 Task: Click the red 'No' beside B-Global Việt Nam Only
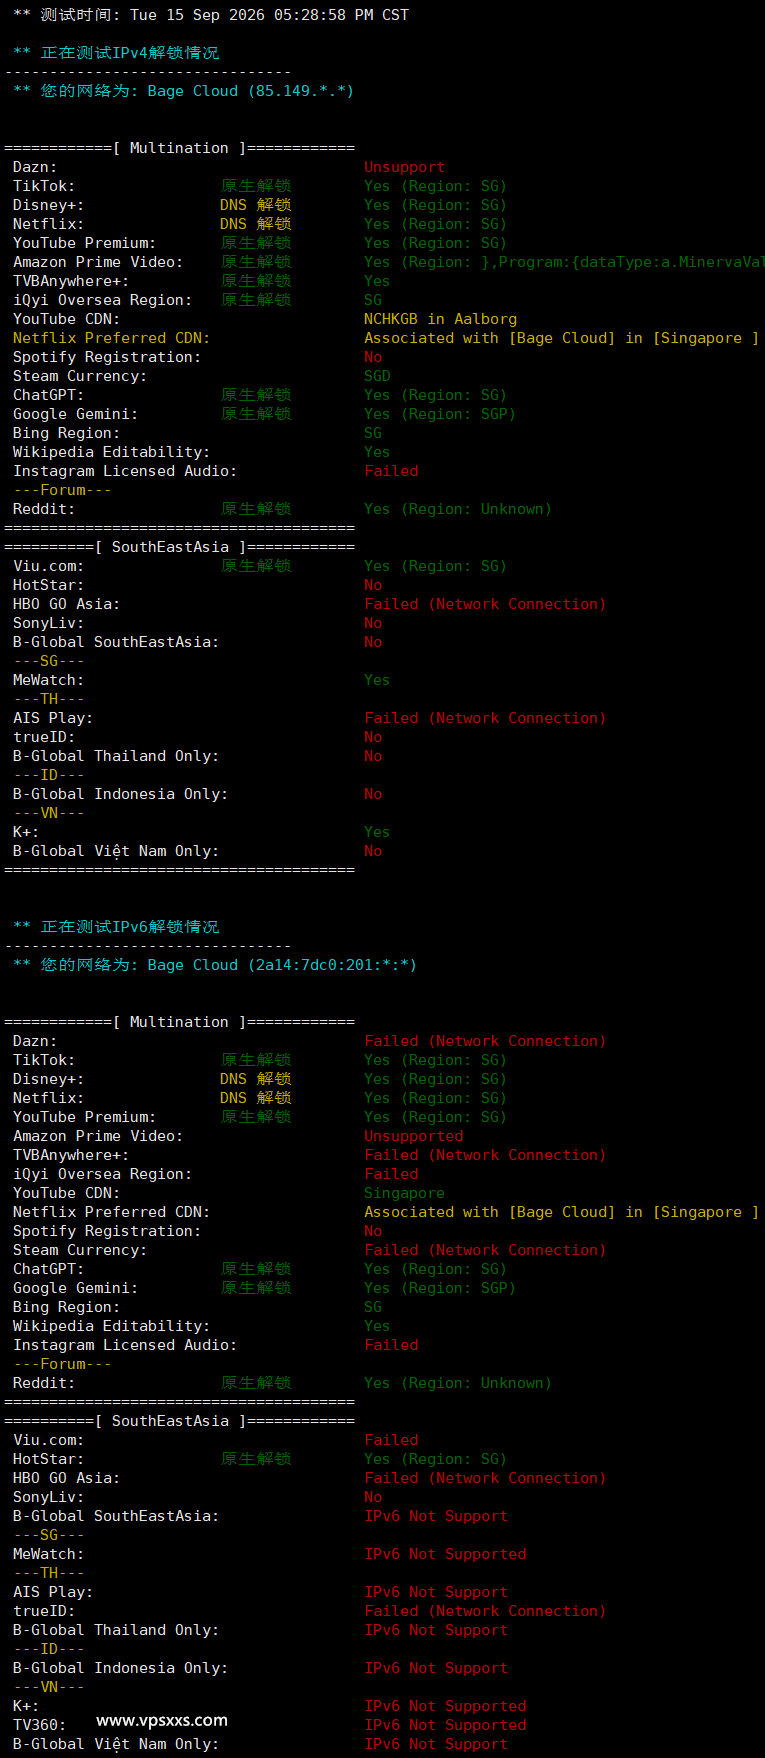373,851
